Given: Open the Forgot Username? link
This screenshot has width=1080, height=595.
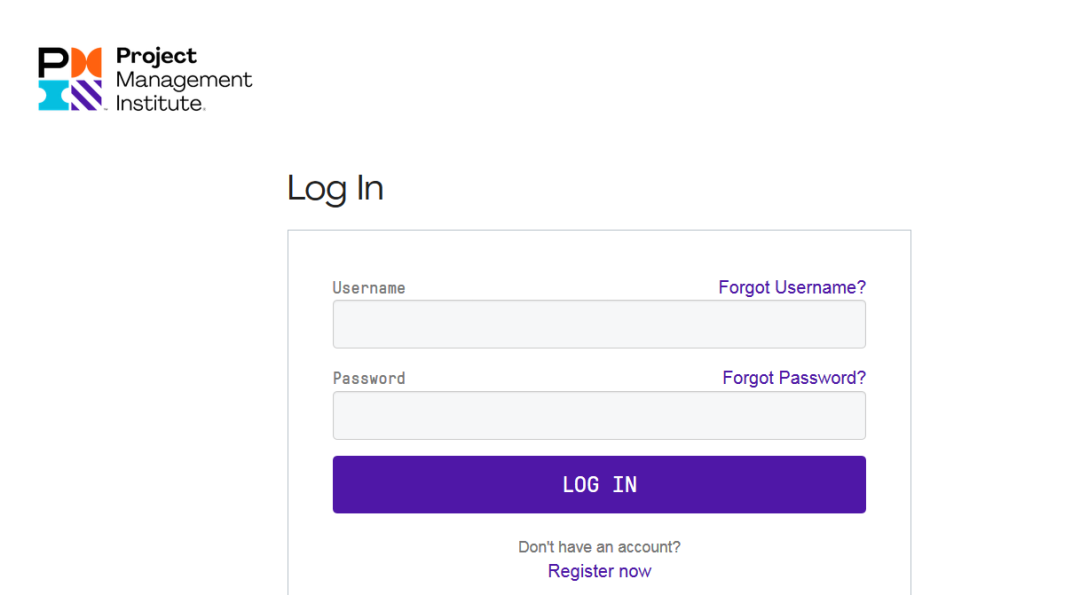Looking at the screenshot, I should [792, 287].
